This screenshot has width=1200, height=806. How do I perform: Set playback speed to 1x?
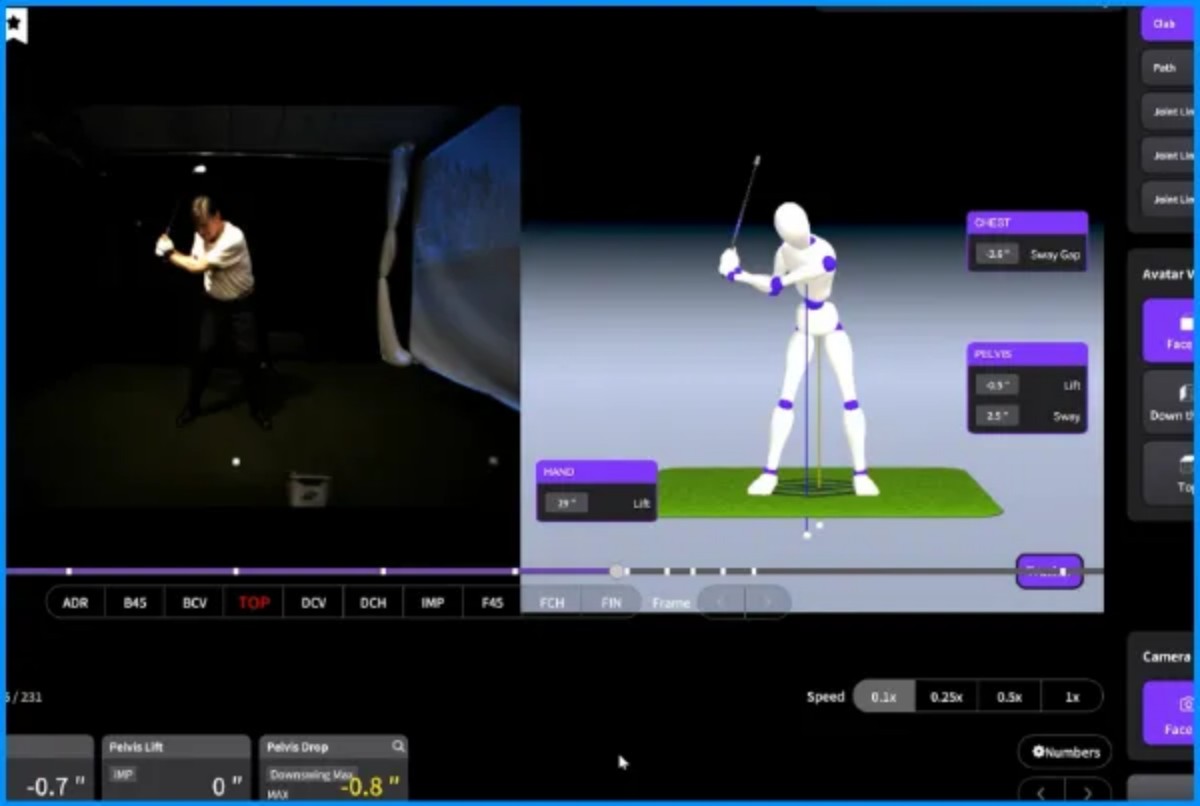point(1071,697)
